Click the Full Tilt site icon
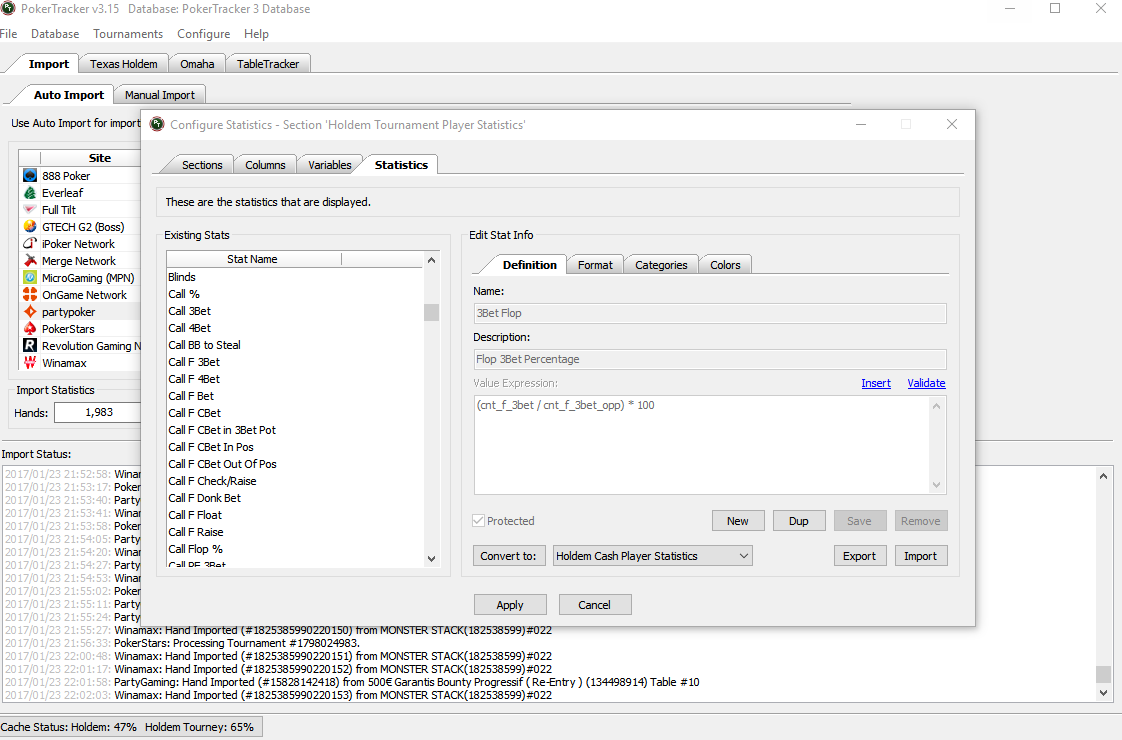This screenshot has width=1122, height=740. coord(30,210)
